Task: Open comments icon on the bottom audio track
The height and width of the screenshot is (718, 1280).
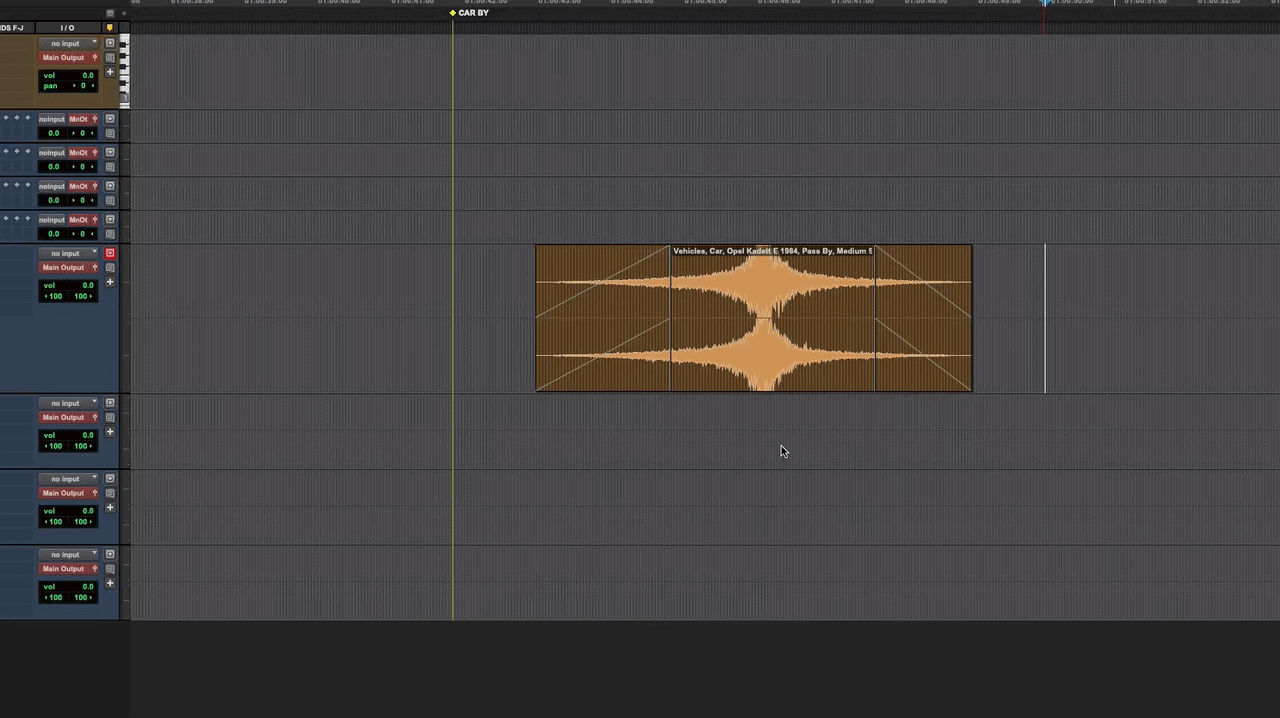Action: click(110, 569)
